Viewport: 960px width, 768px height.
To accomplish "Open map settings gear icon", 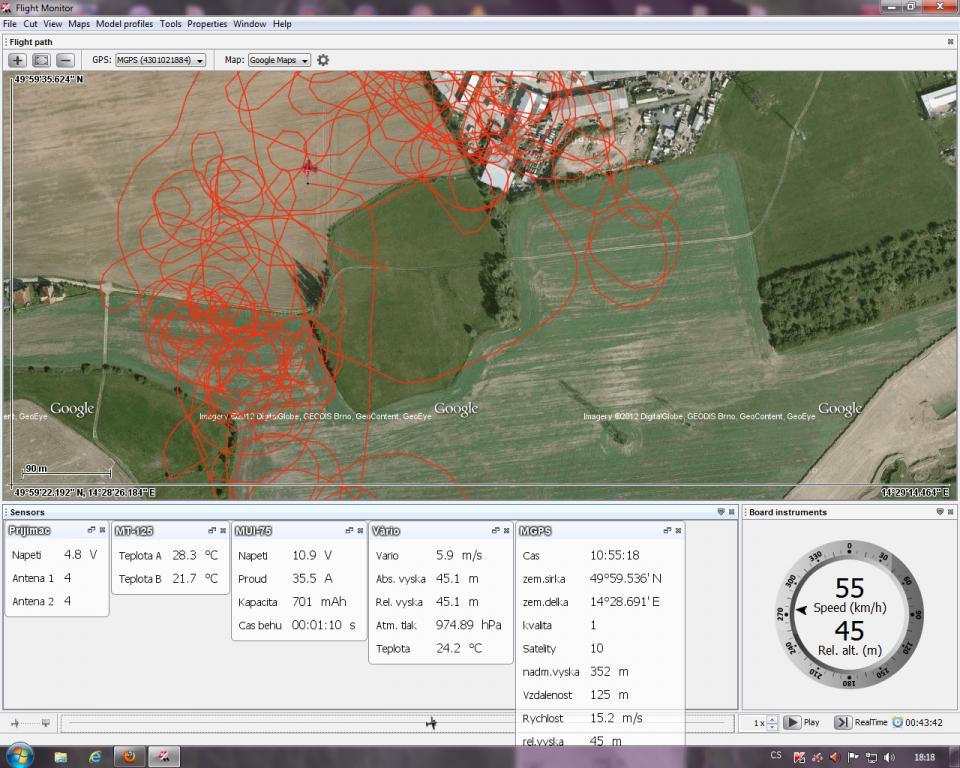I will click(x=323, y=60).
